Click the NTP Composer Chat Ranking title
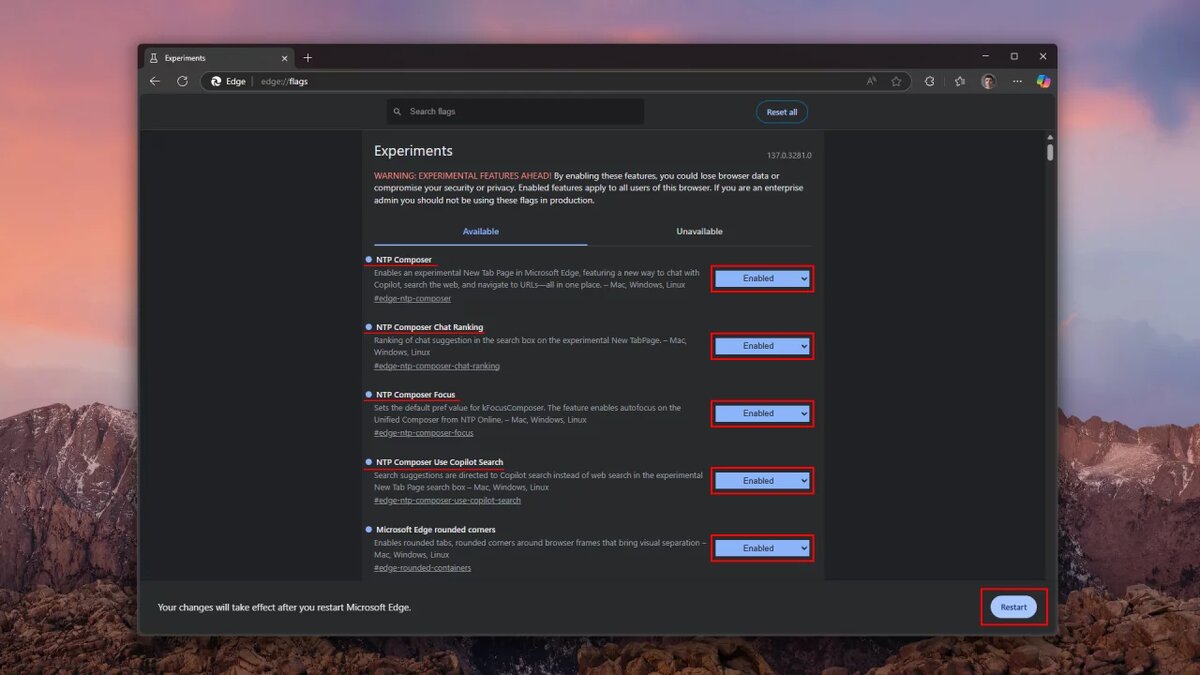The image size is (1200, 675). pyautogui.click(x=429, y=327)
